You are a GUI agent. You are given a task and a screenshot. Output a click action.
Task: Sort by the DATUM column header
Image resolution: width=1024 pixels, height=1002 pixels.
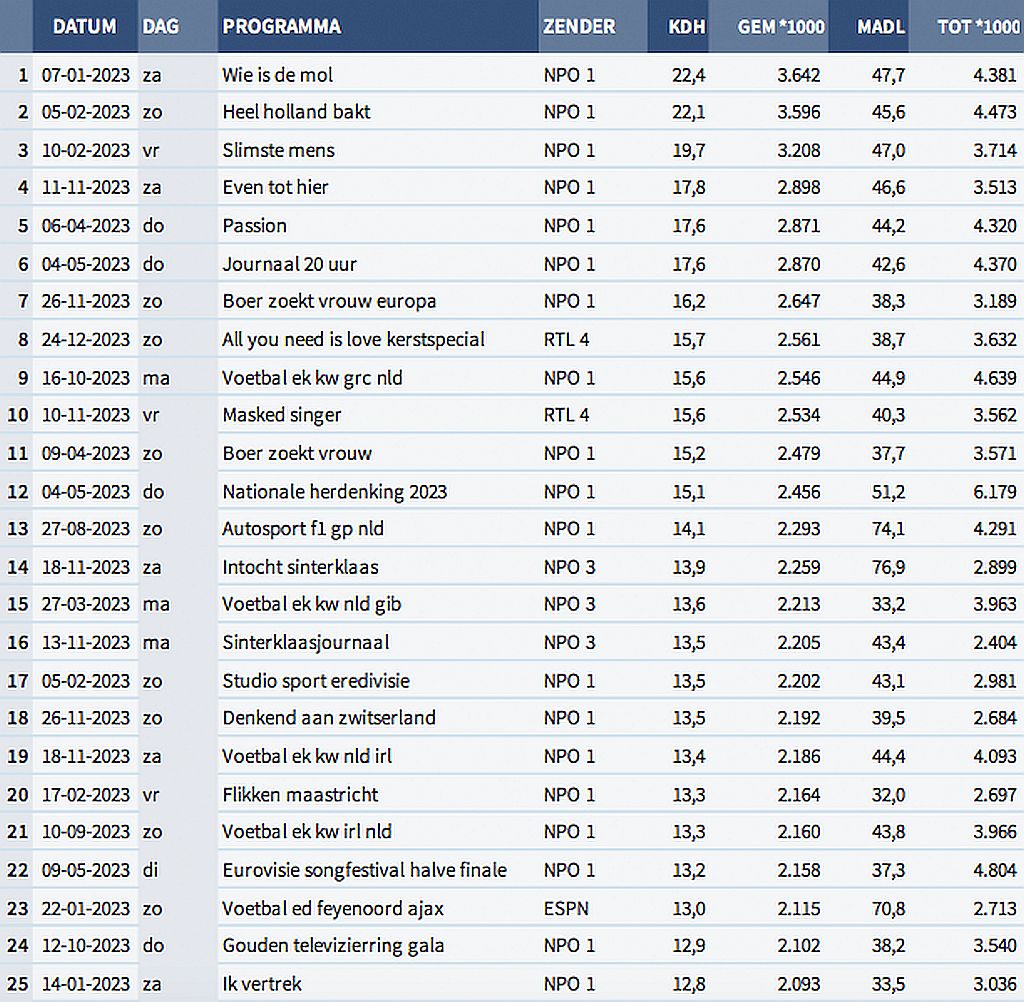pos(84,26)
